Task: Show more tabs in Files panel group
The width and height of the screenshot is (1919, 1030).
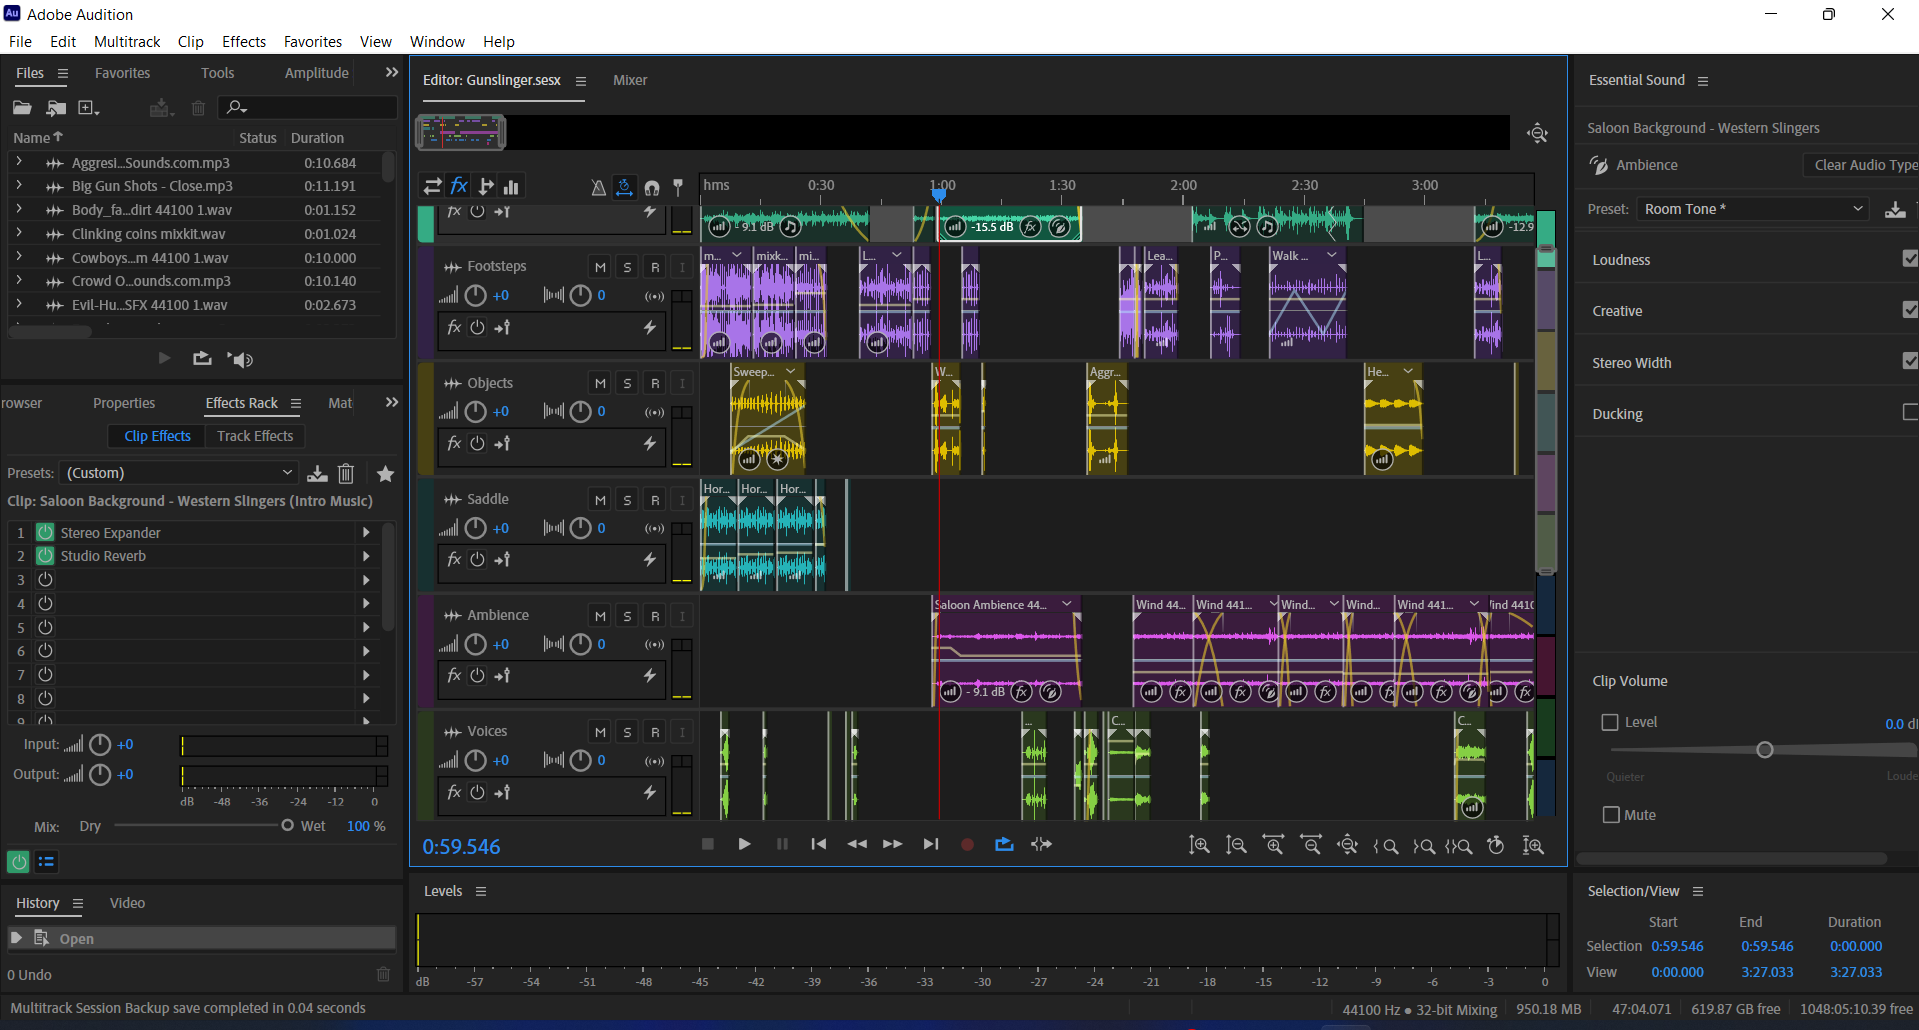Action: pos(391,72)
